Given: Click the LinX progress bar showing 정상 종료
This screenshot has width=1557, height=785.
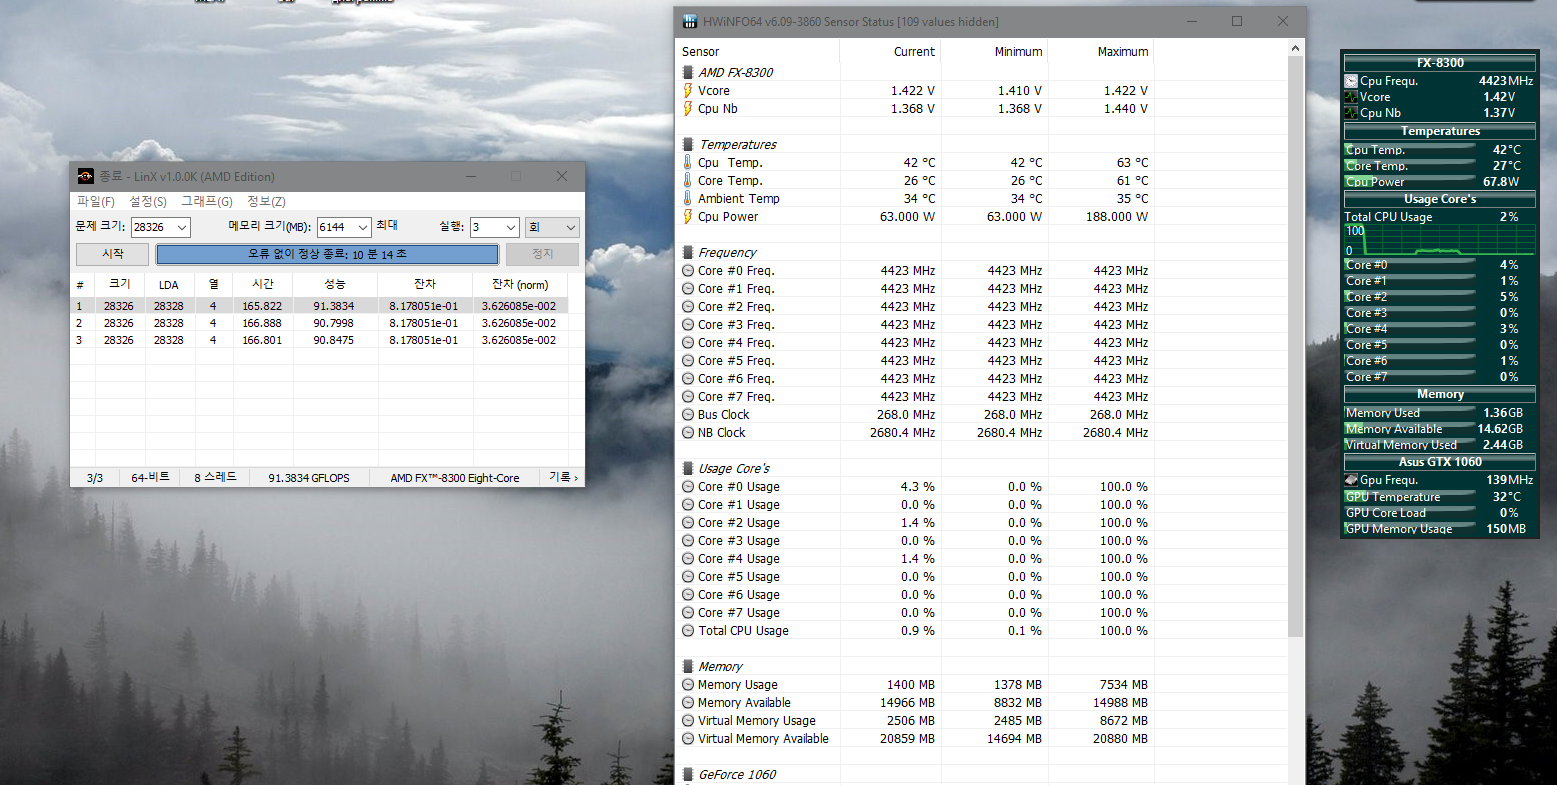Looking at the screenshot, I should click(x=327, y=254).
